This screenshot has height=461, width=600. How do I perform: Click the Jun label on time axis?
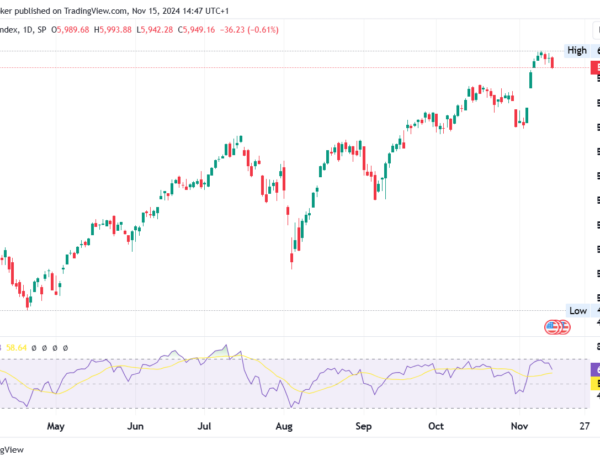coord(137,425)
